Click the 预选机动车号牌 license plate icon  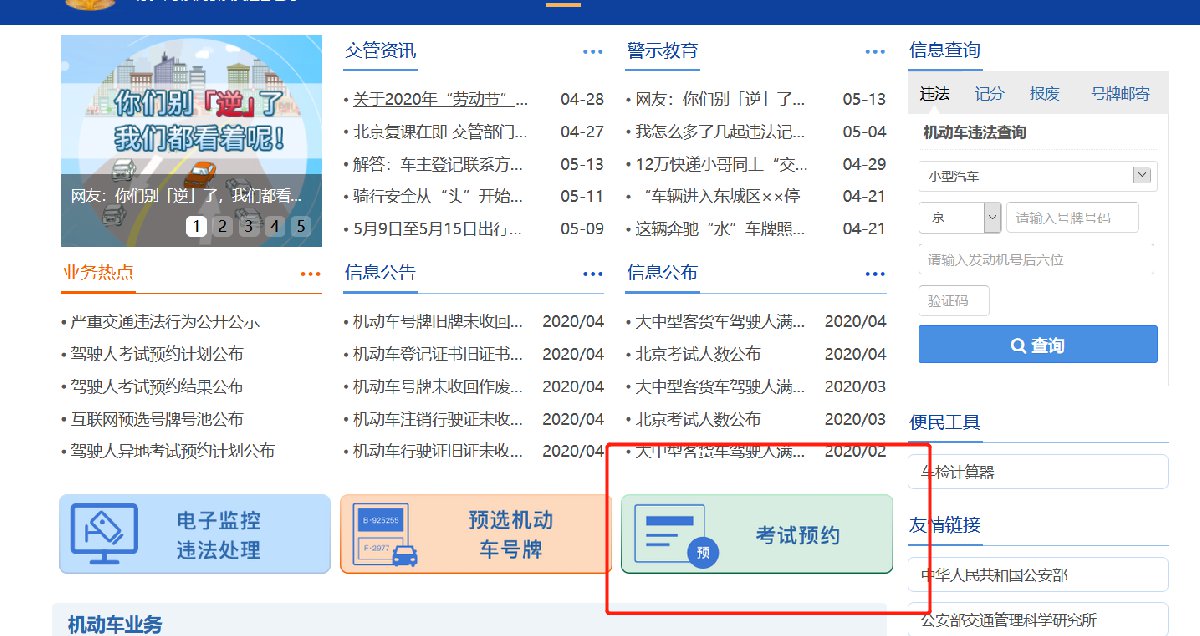pos(386,534)
